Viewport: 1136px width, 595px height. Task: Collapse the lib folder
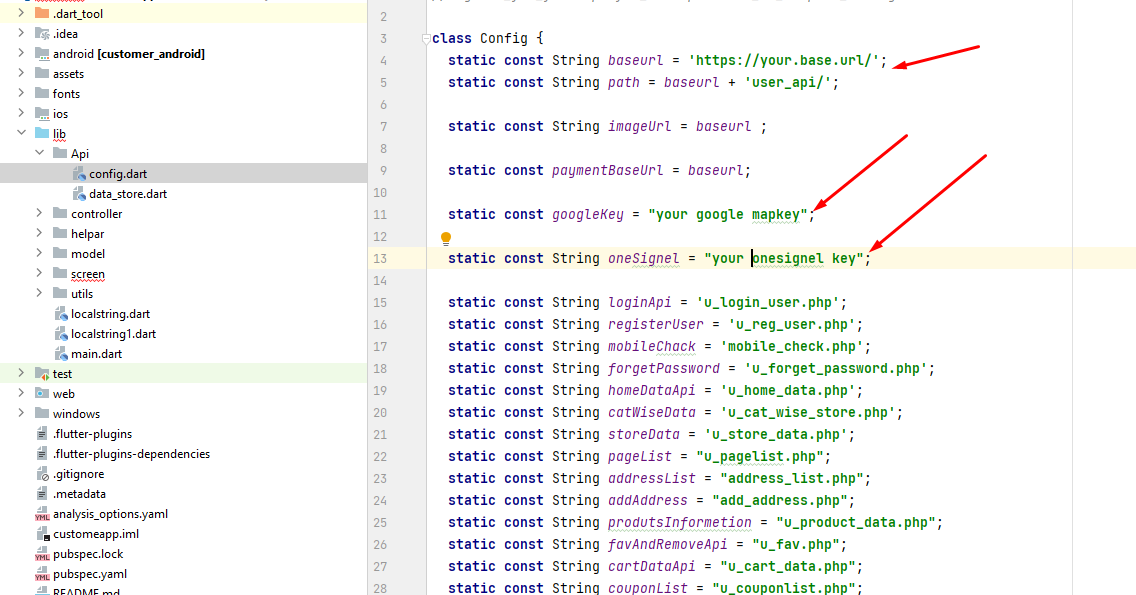coord(21,134)
